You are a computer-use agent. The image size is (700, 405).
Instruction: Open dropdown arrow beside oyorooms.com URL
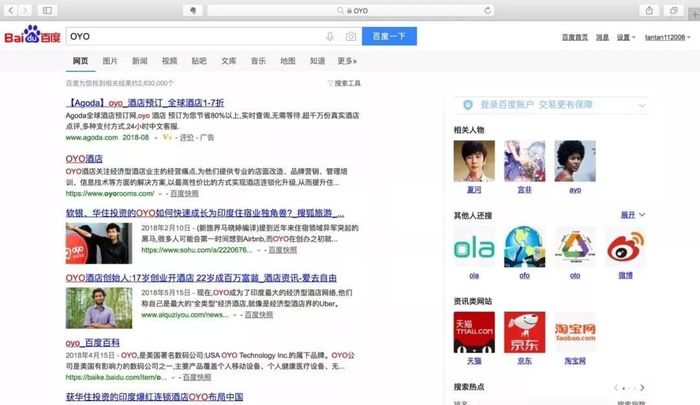click(x=161, y=194)
